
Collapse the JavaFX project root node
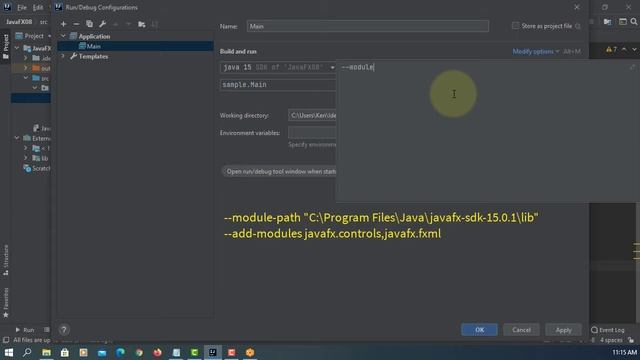coord(17,48)
